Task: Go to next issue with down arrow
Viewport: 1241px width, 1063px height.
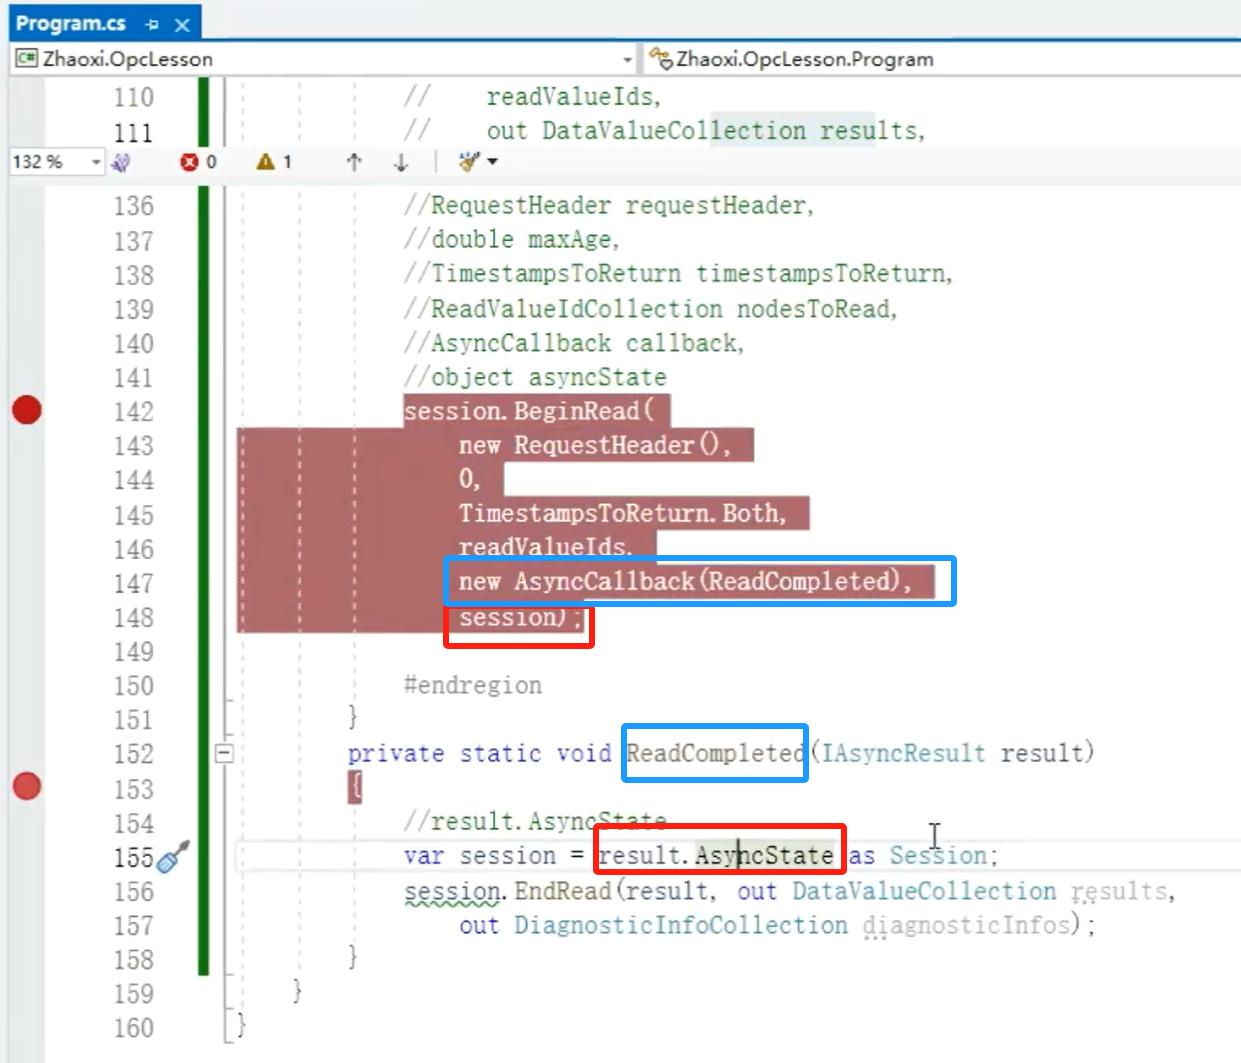Action: (x=401, y=162)
